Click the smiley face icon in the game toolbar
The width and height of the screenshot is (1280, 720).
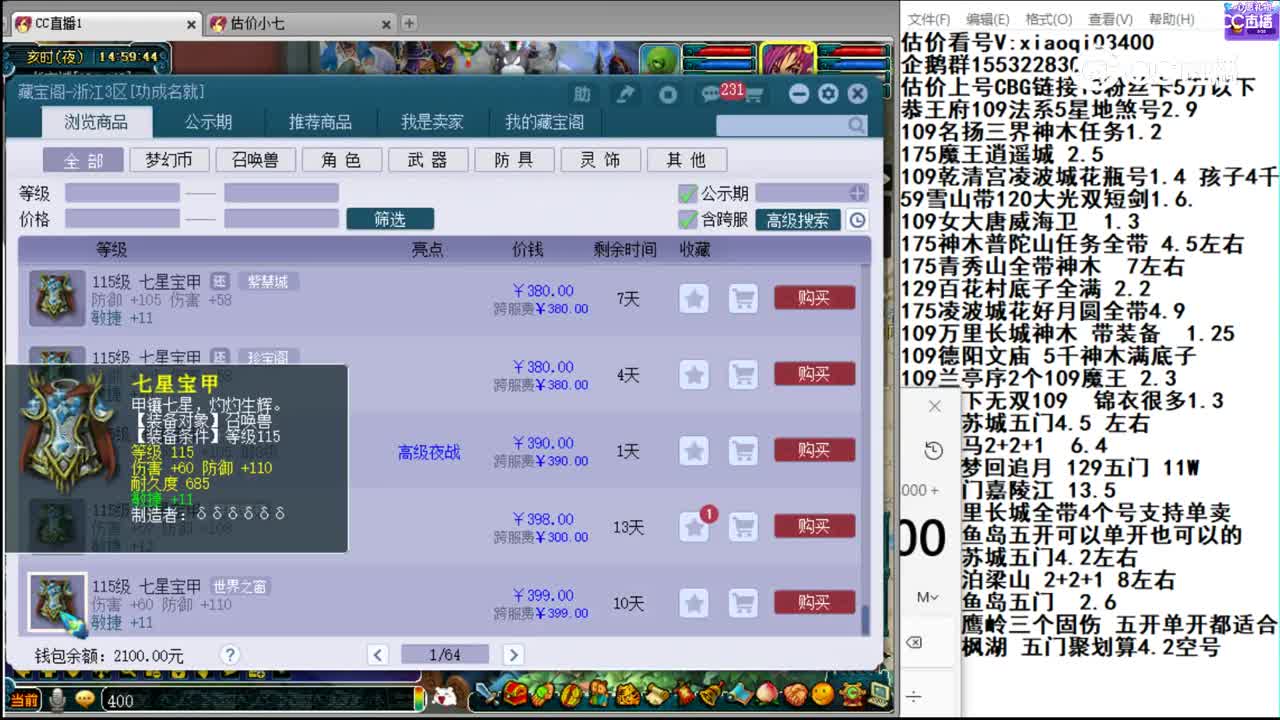pos(823,693)
